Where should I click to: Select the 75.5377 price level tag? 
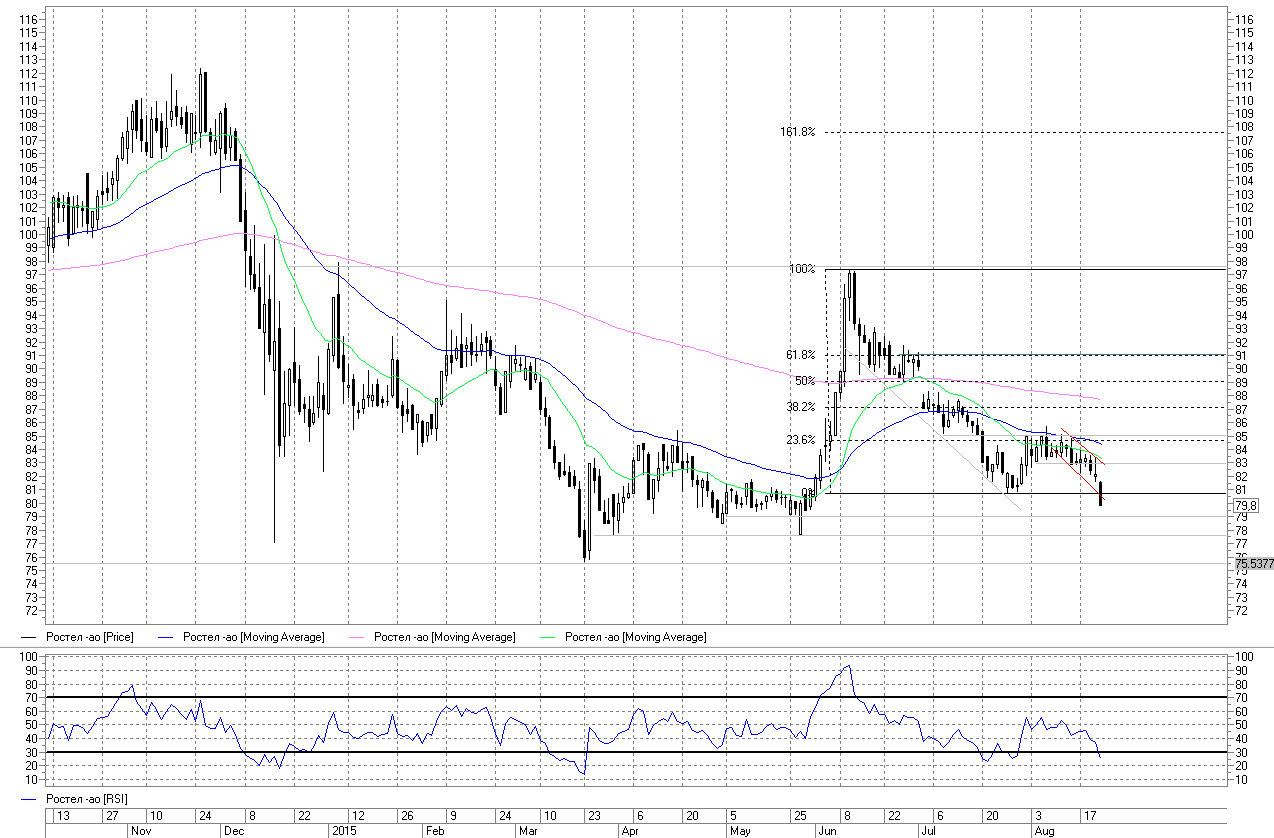point(1254,564)
